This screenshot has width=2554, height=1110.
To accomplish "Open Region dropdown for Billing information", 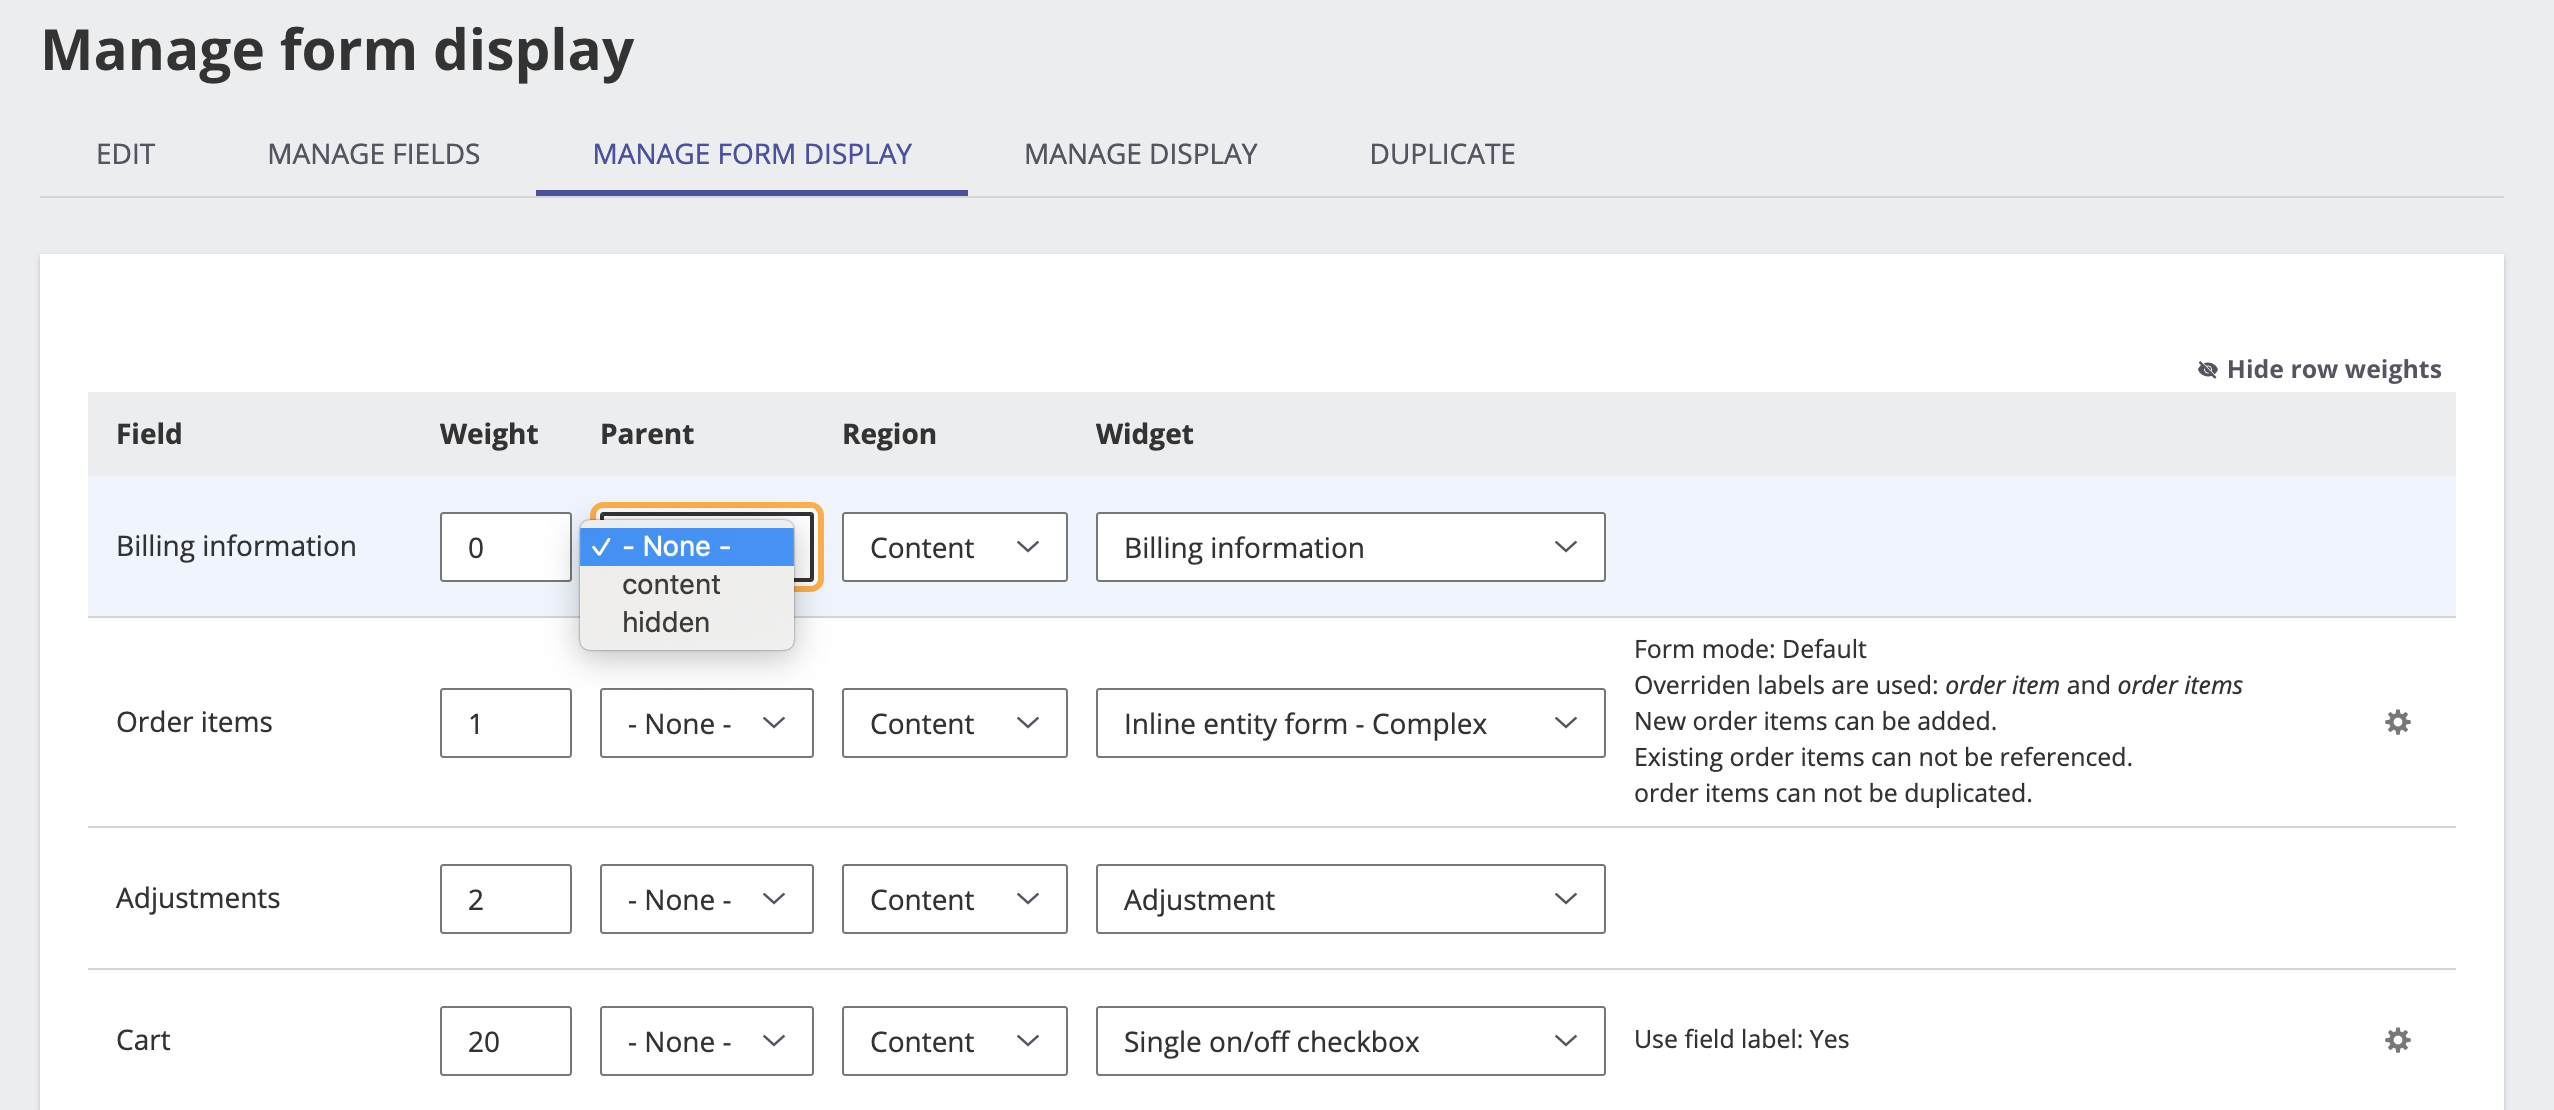I will tap(954, 547).
